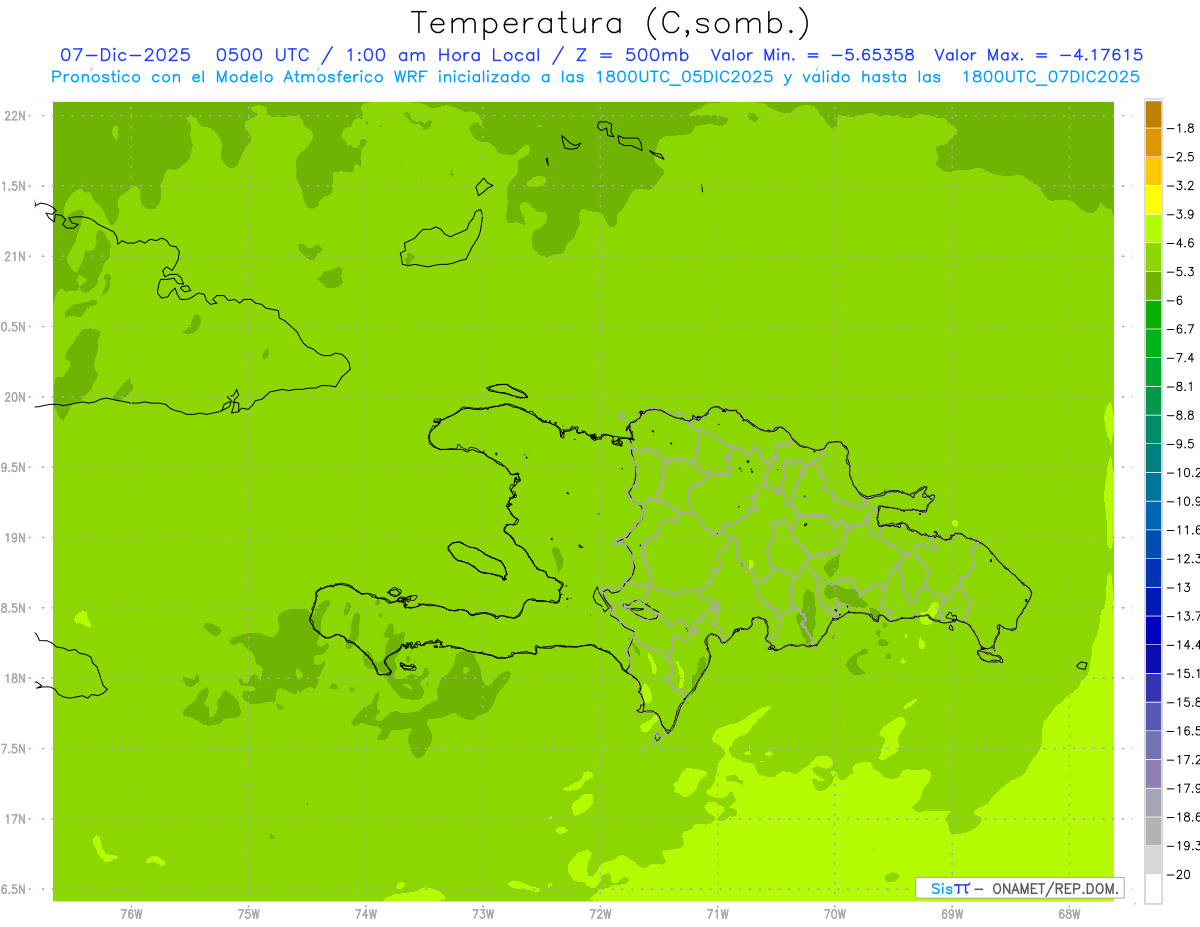Click the '-6.7' colorbar value
Screen dimensions: 1200x927
tap(1183, 329)
